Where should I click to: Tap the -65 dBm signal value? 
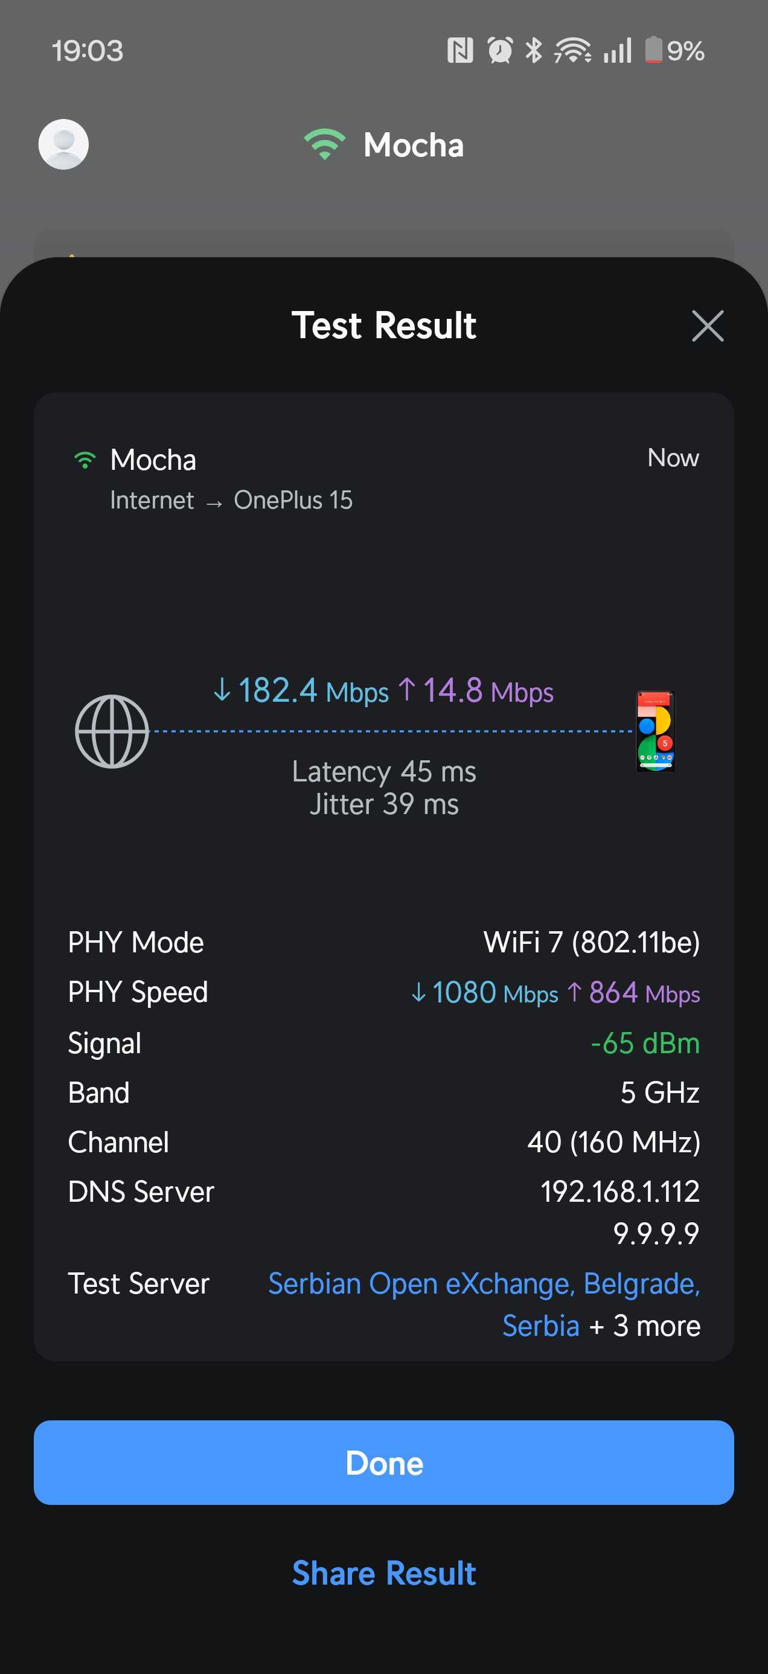[x=645, y=1043]
